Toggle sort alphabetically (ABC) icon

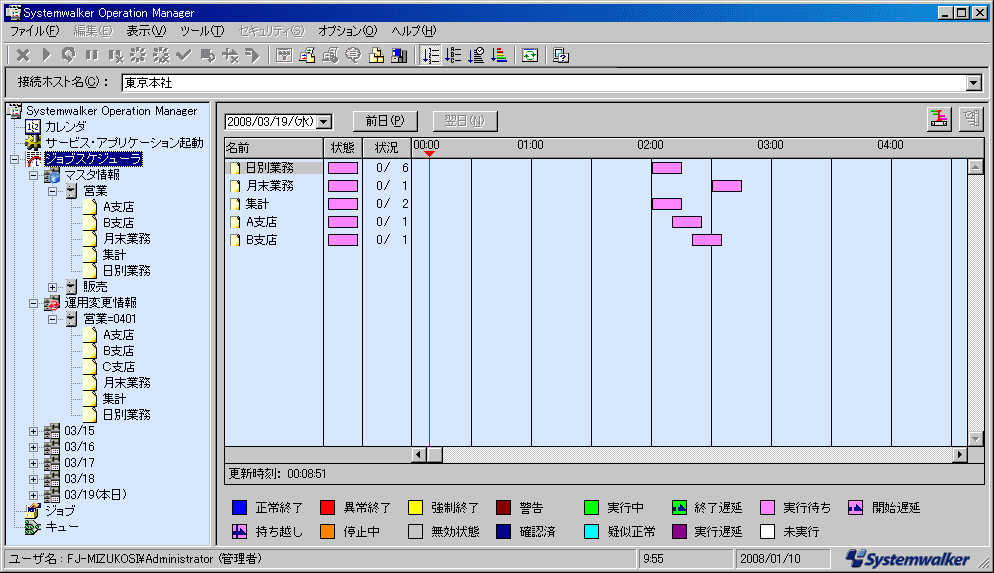[x=453, y=56]
